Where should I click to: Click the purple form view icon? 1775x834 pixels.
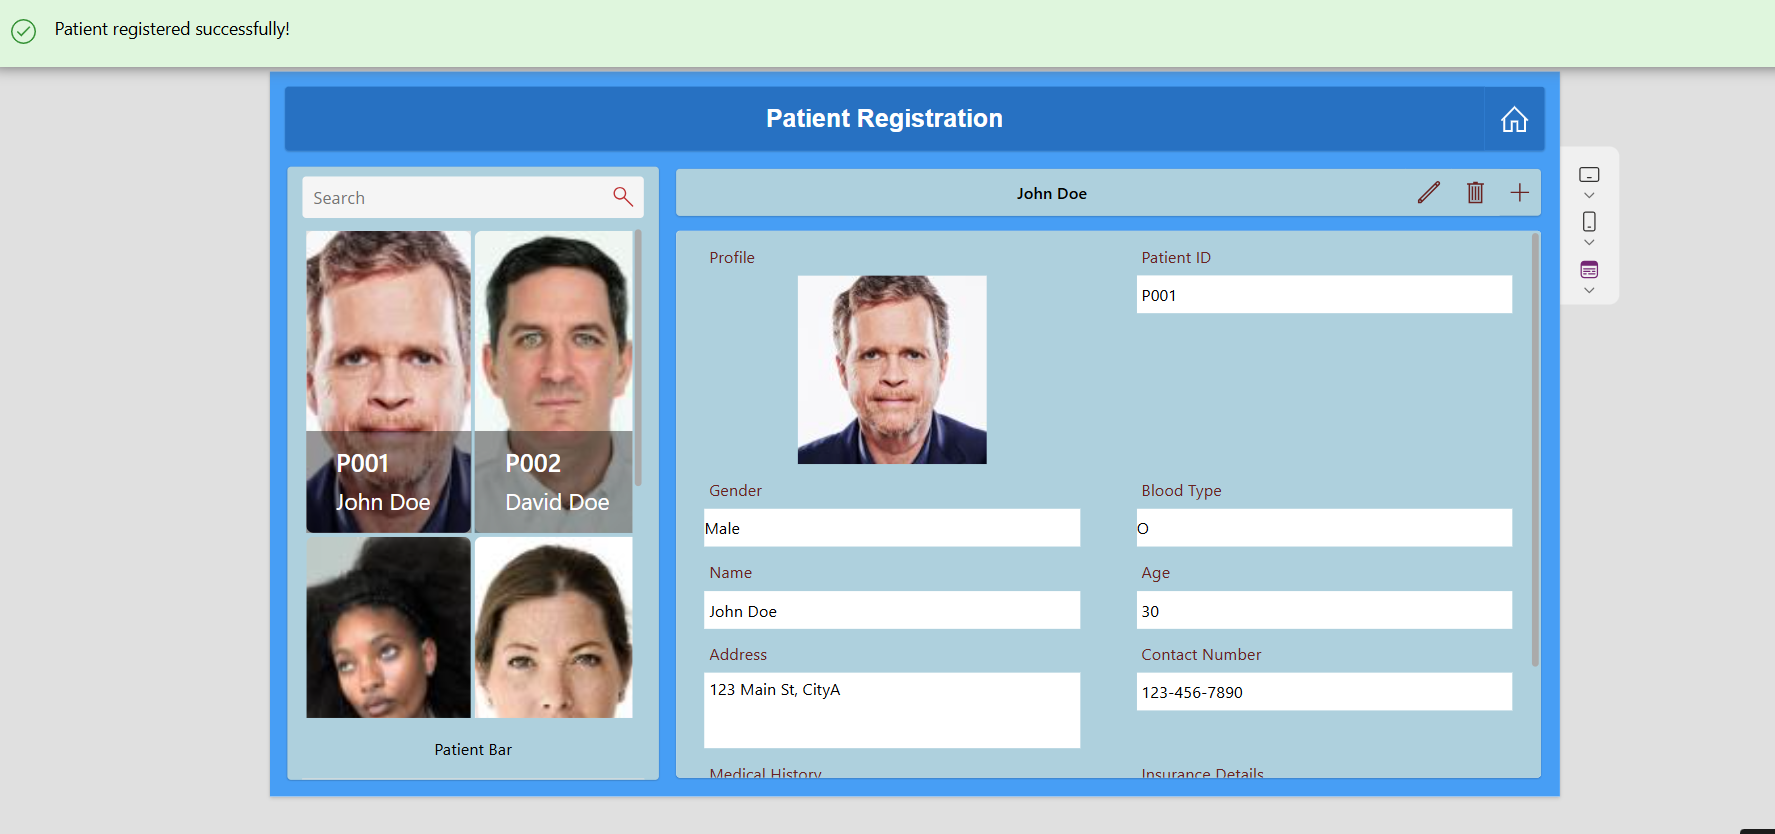coord(1589,270)
